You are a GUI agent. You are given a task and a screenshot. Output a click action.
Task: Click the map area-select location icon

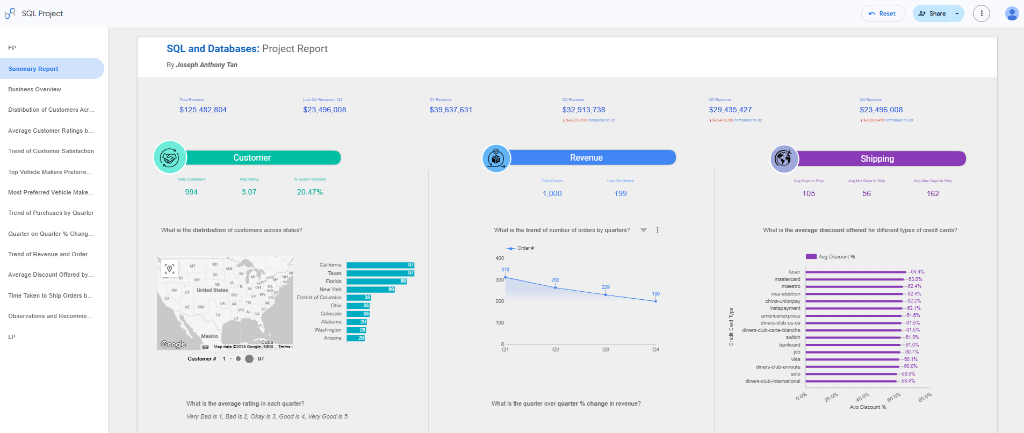click(170, 268)
